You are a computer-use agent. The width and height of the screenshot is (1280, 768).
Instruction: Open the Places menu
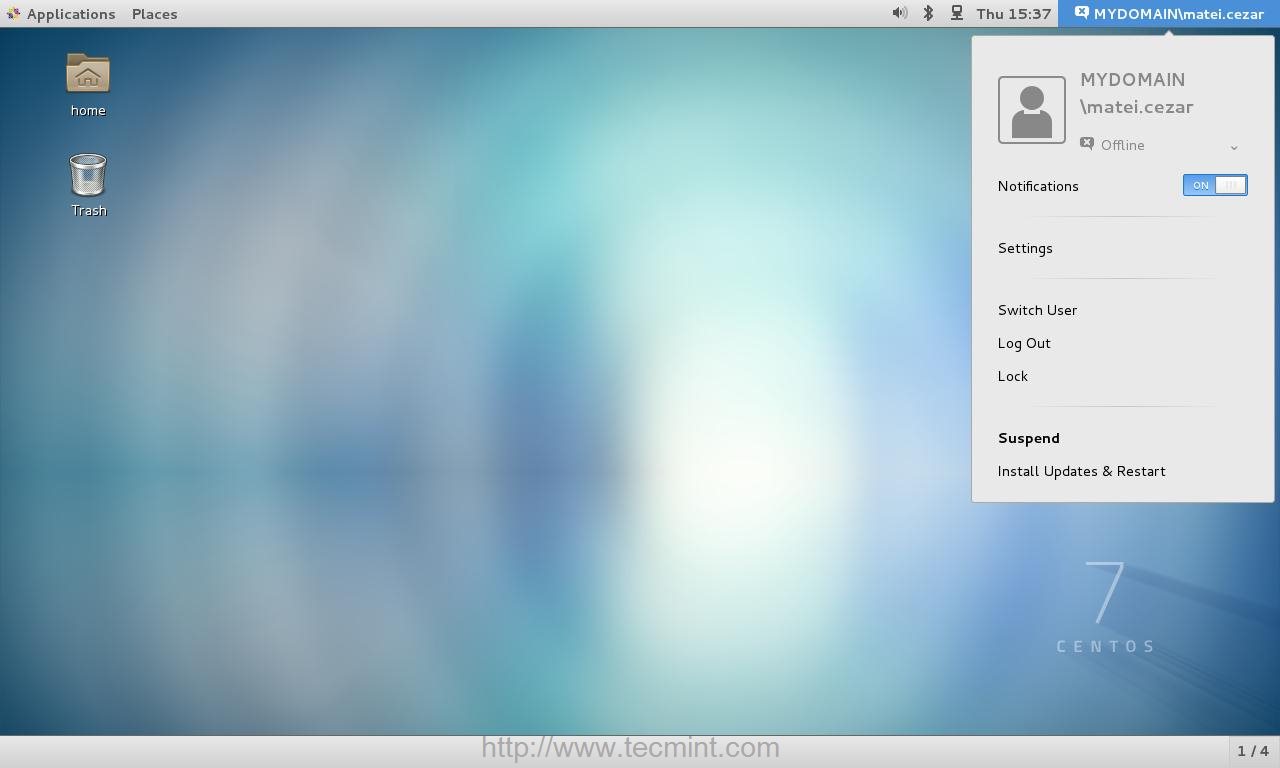(x=155, y=14)
